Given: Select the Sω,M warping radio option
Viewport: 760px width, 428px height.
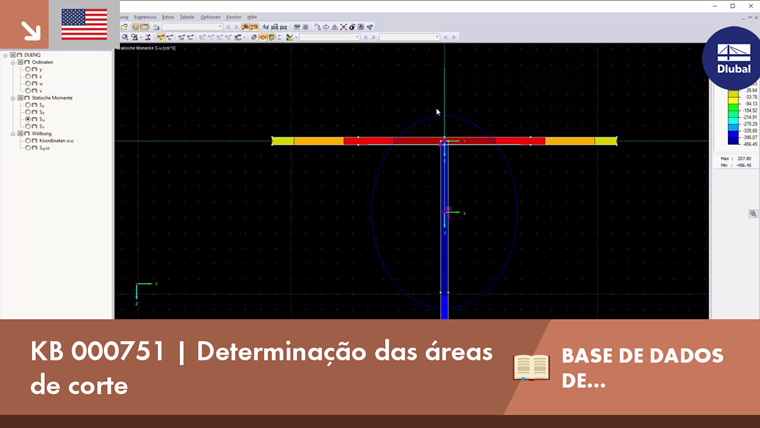Looking at the screenshot, I should 28,148.
